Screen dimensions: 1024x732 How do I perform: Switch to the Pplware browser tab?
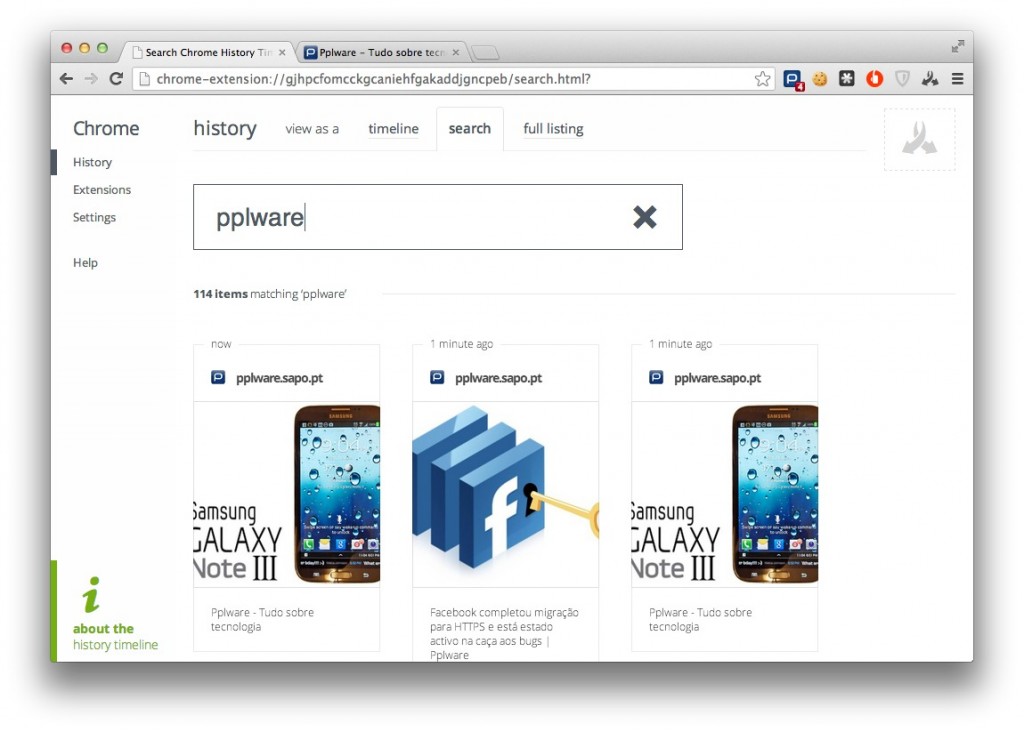click(382, 52)
